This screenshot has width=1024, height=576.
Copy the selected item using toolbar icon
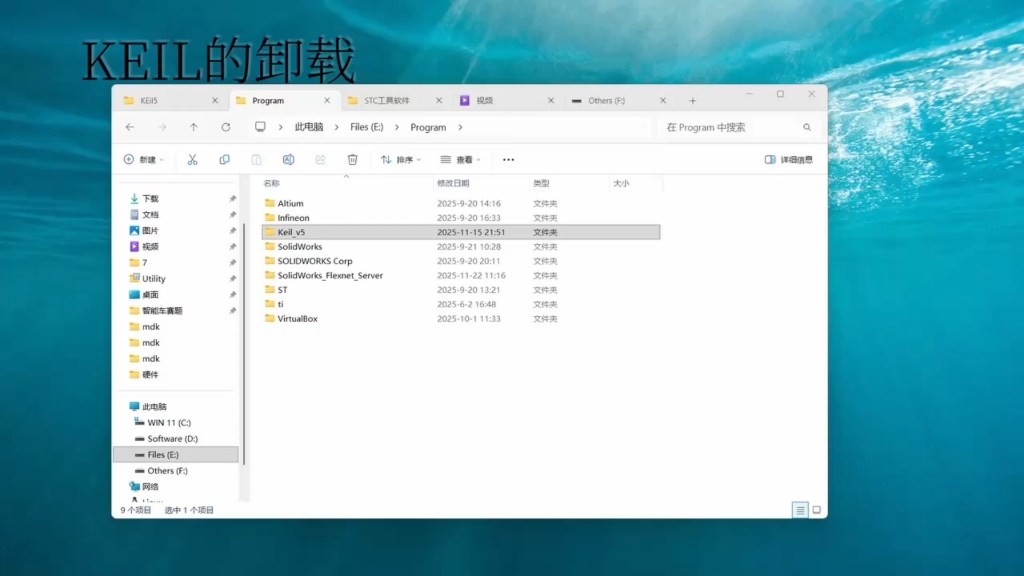(x=224, y=160)
